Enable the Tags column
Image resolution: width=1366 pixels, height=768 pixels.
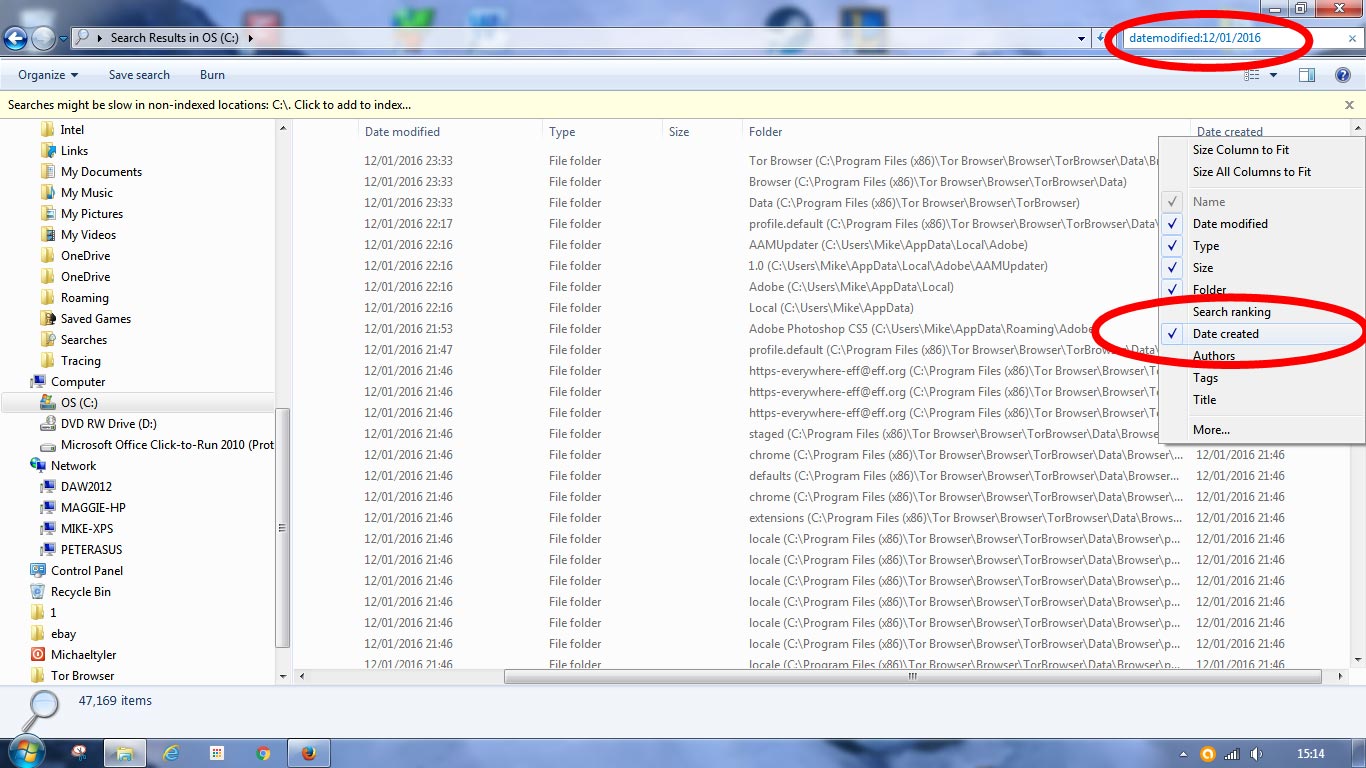1262,378
